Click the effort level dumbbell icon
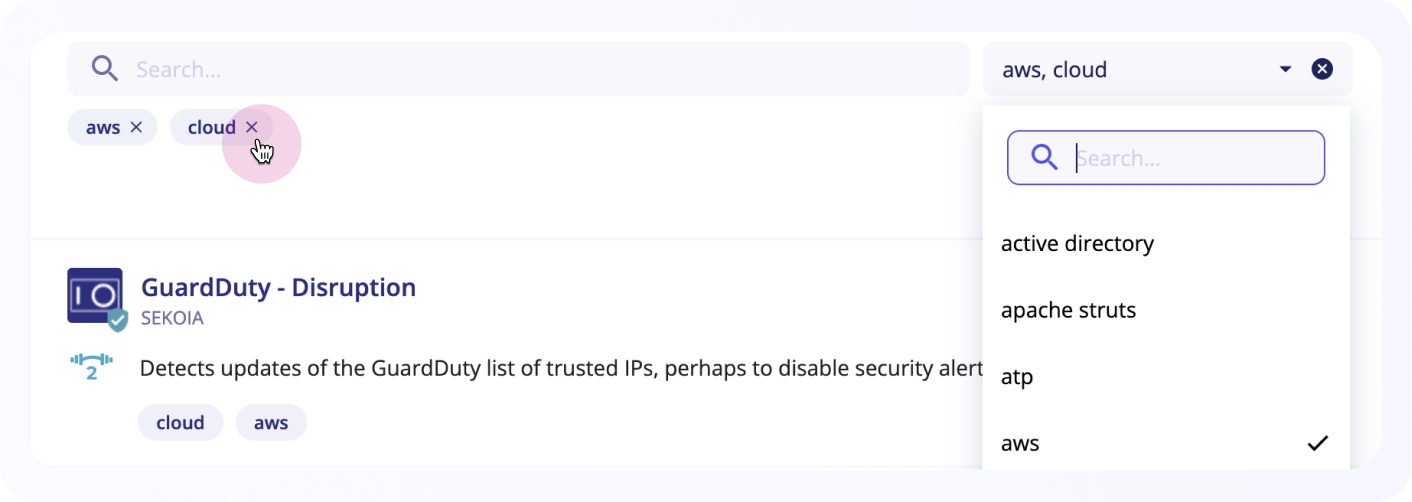1412x502 pixels. (90, 367)
